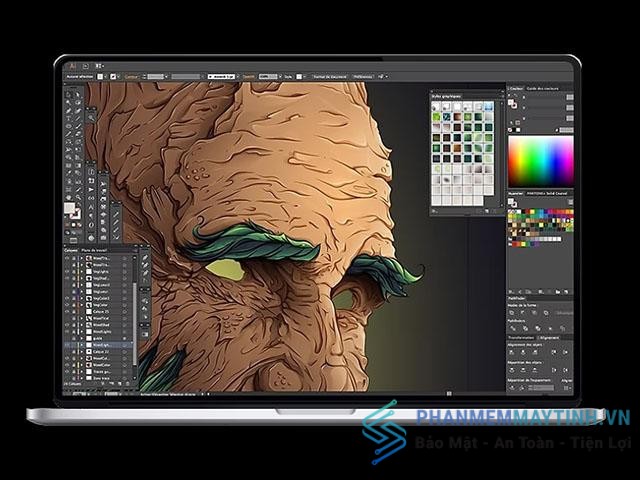Switch to the Transformation tab

(x=520, y=338)
